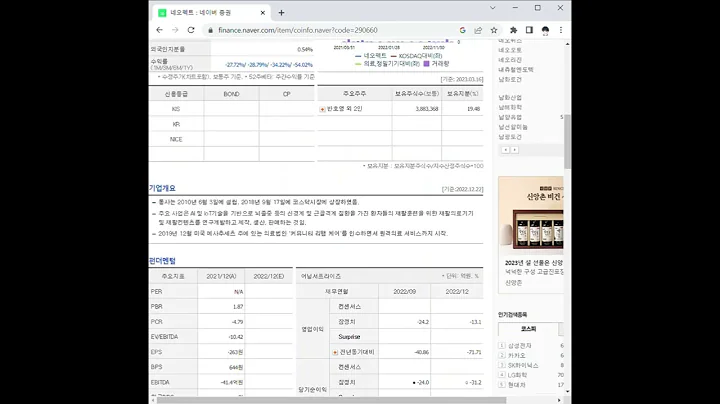Open 네오리진 in the stock list
This screenshot has height=404, width=720.
pos(510,60)
